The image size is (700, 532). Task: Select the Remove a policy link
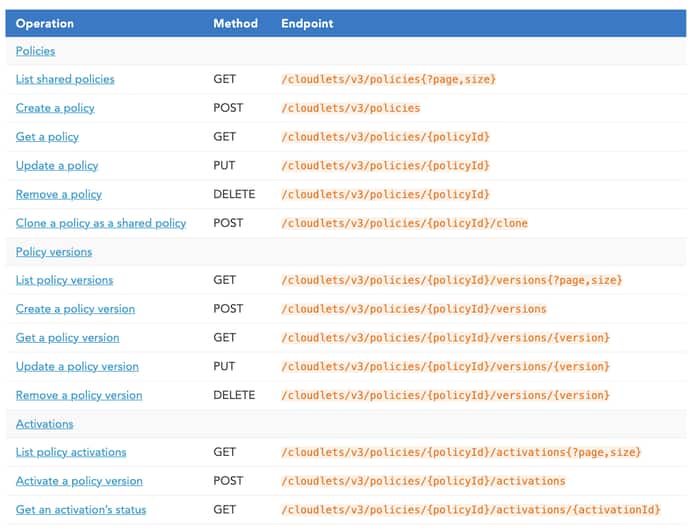[59, 195]
